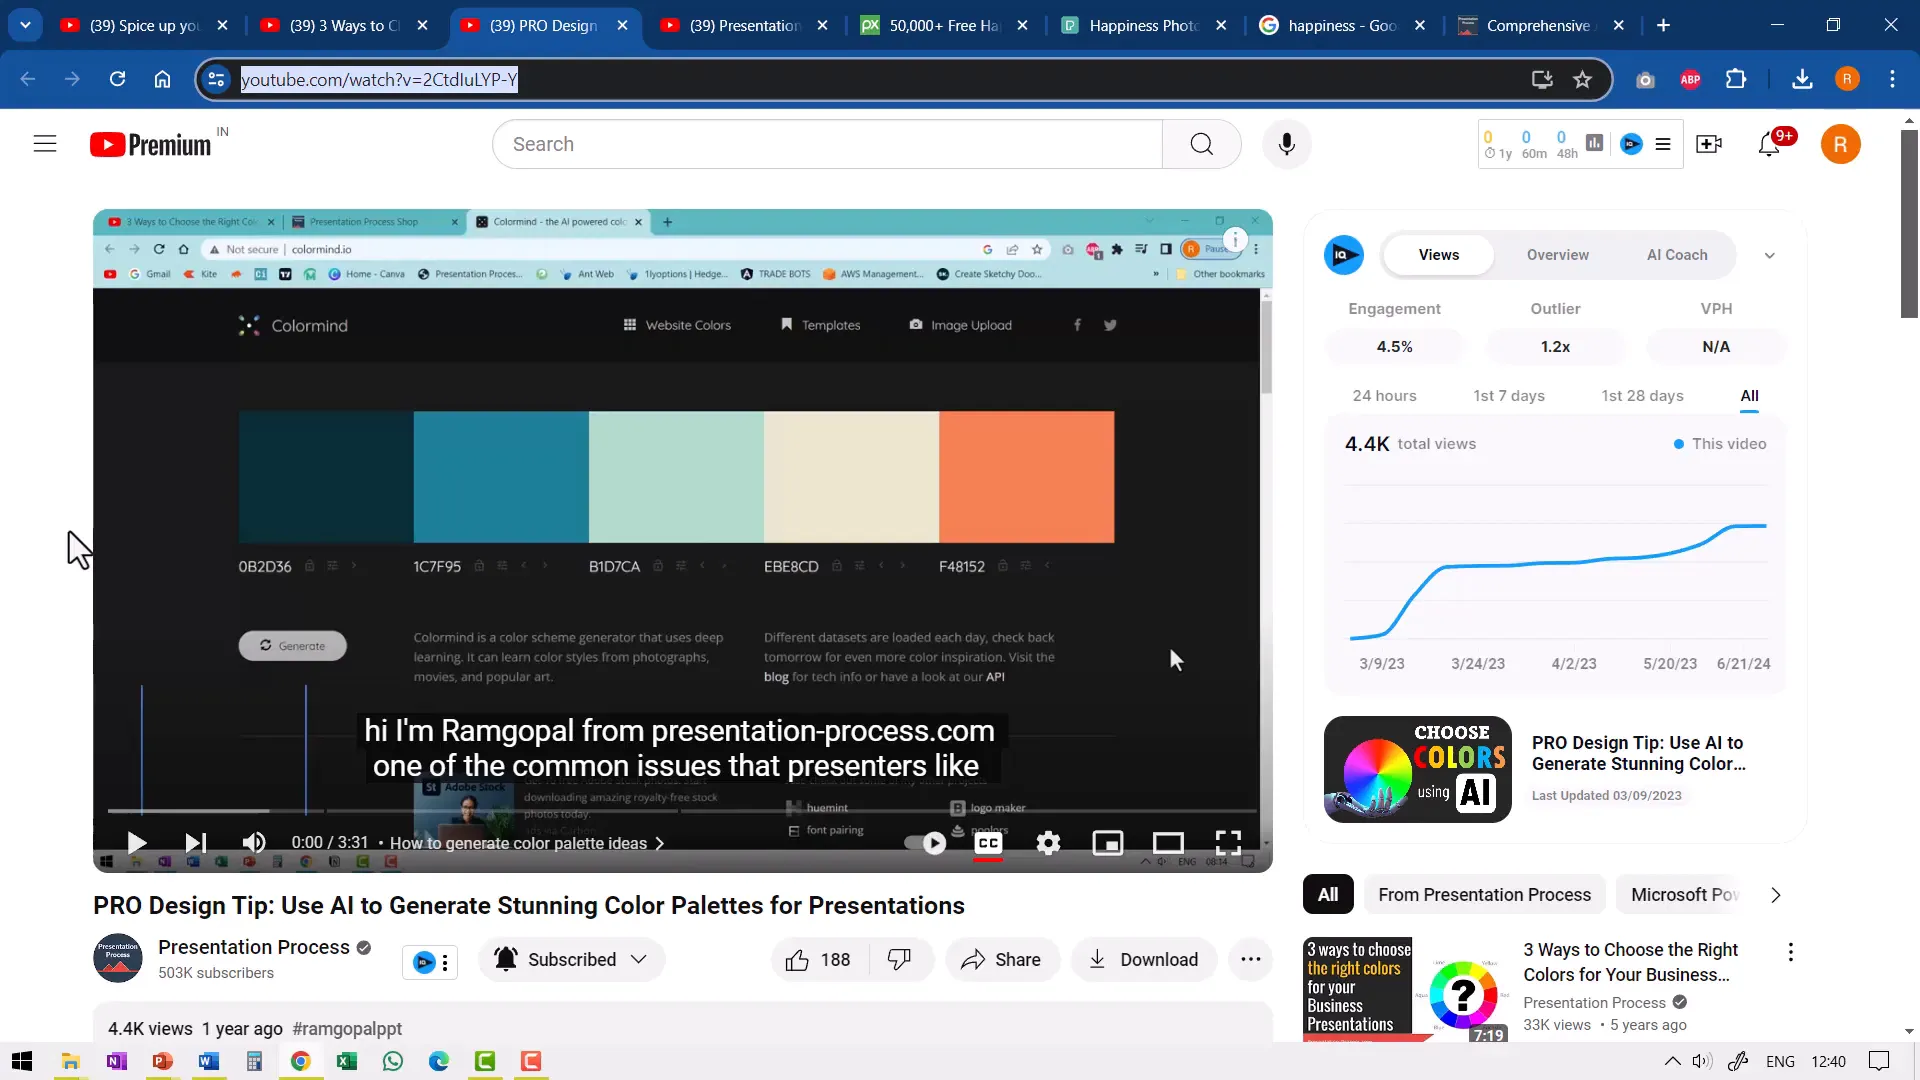Mute the video volume
The image size is (1920, 1080).
pyautogui.click(x=254, y=843)
